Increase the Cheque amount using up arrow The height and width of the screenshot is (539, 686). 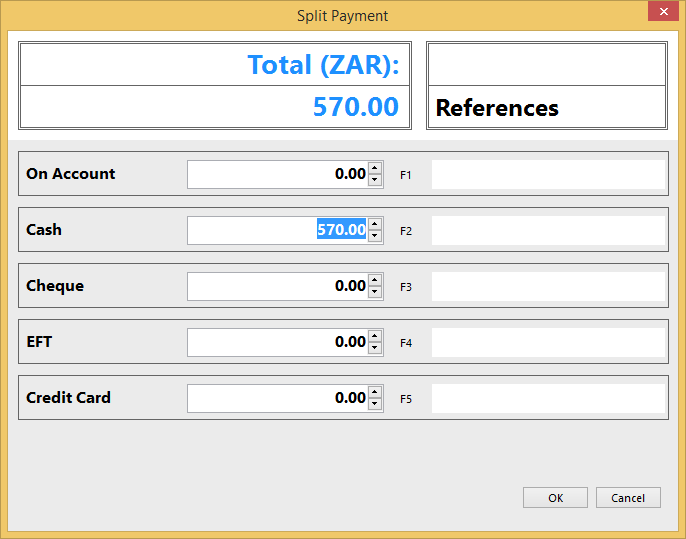pyautogui.click(x=375, y=280)
